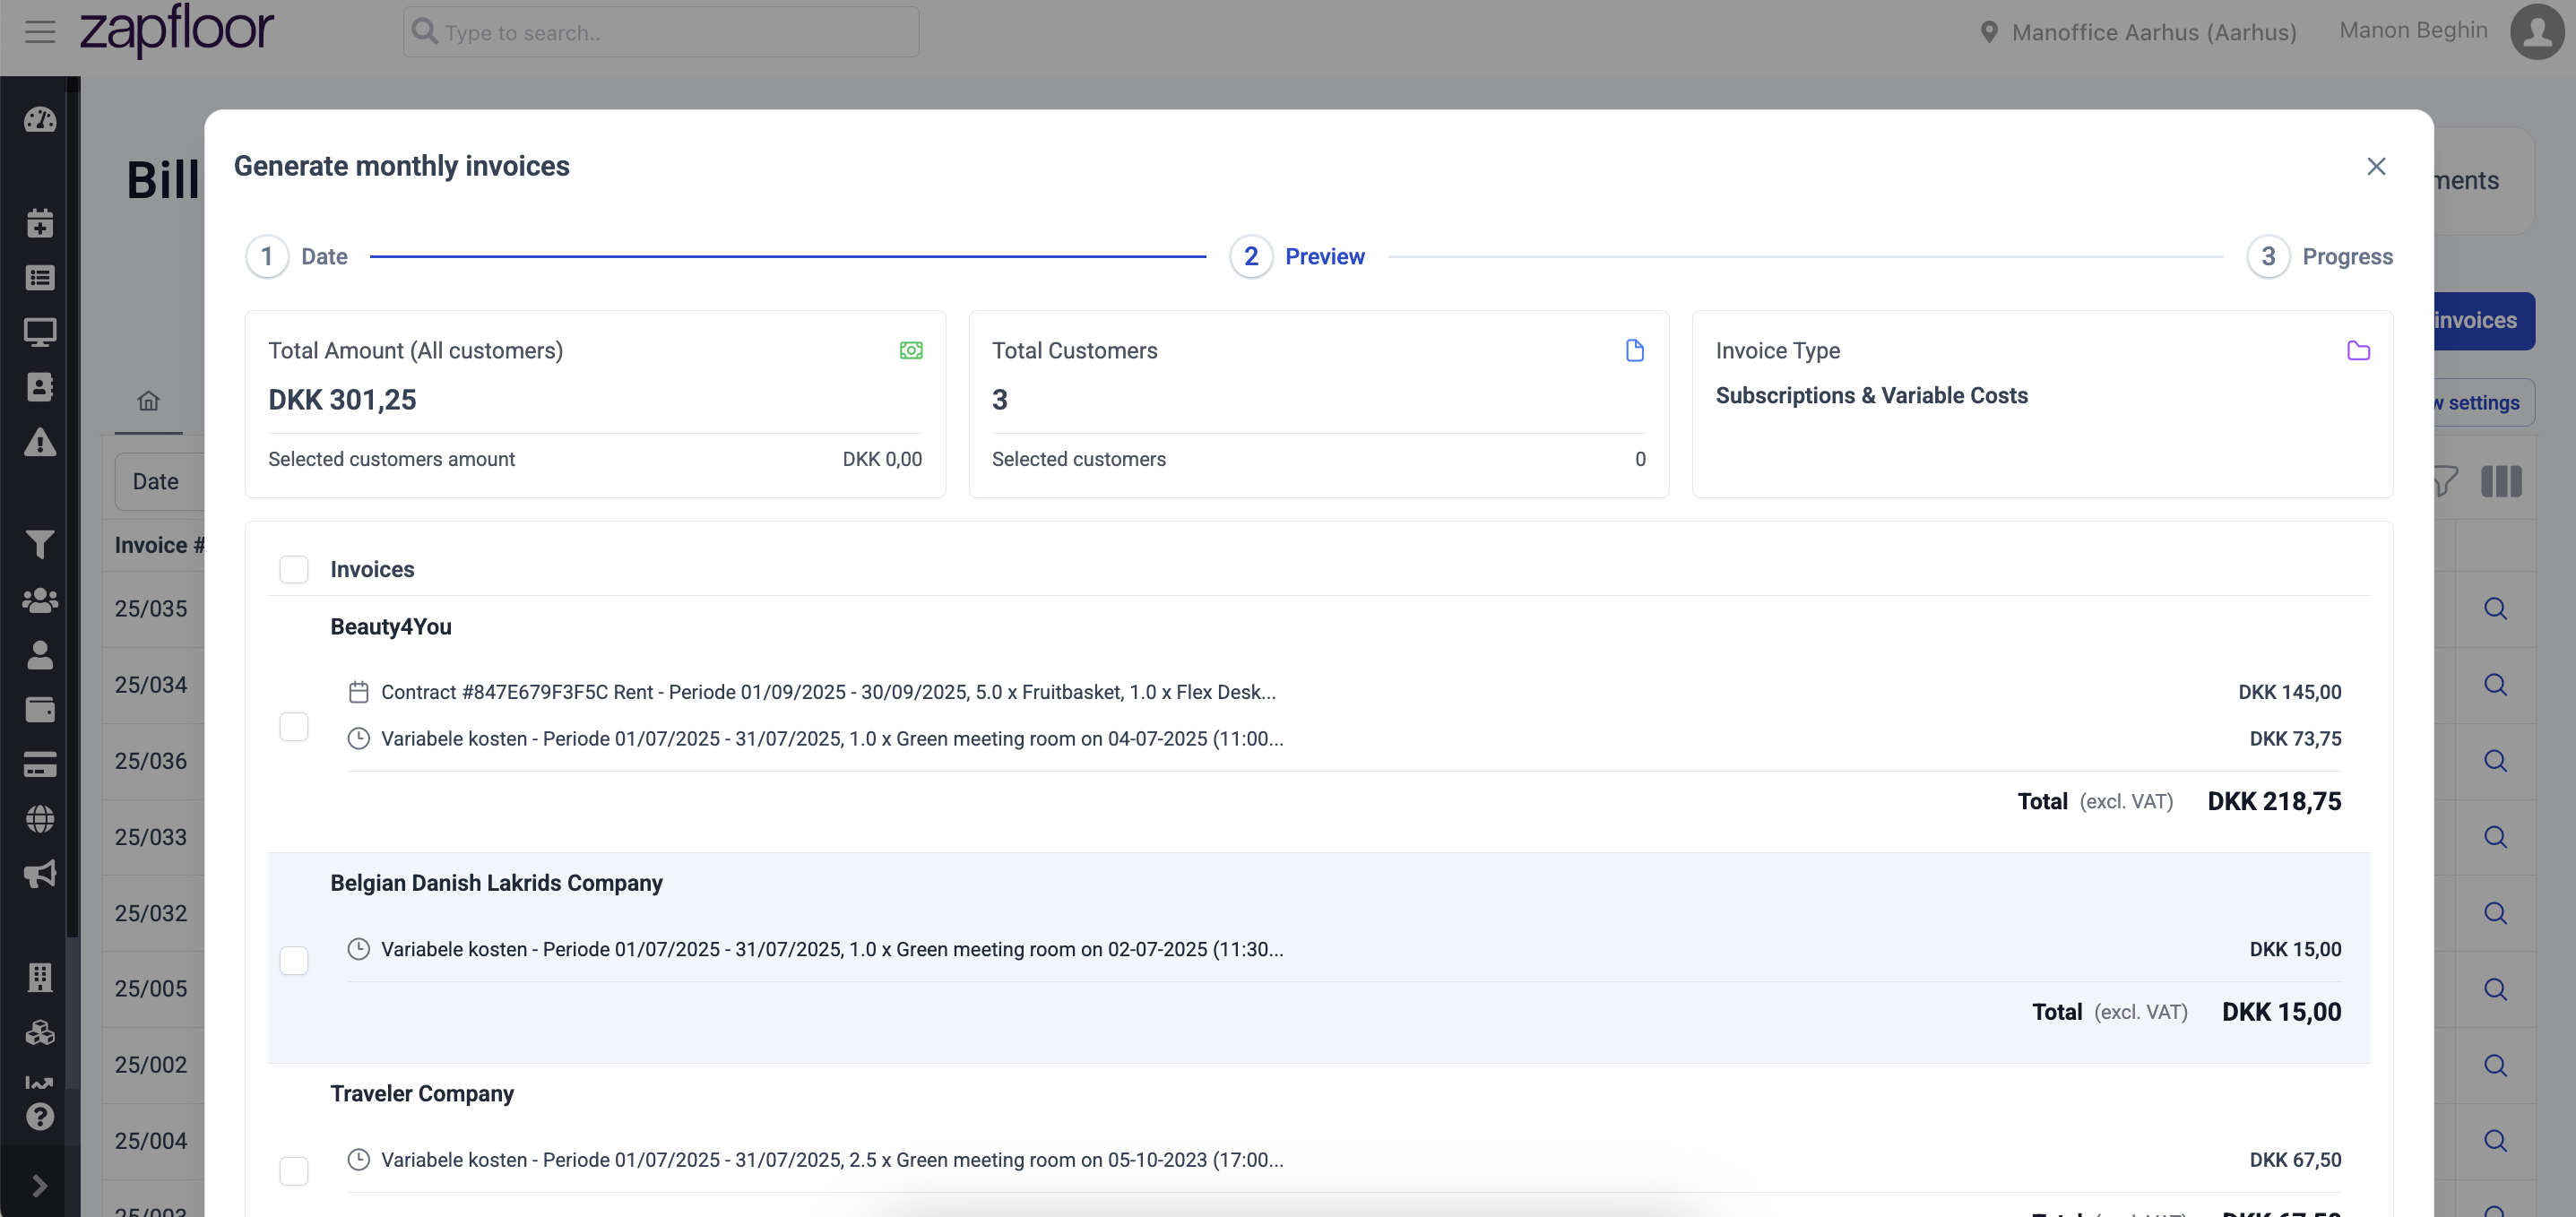Image resolution: width=2576 pixels, height=1217 pixels.
Task: Check the Traveler Company invoice checkbox
Action: [293, 1171]
